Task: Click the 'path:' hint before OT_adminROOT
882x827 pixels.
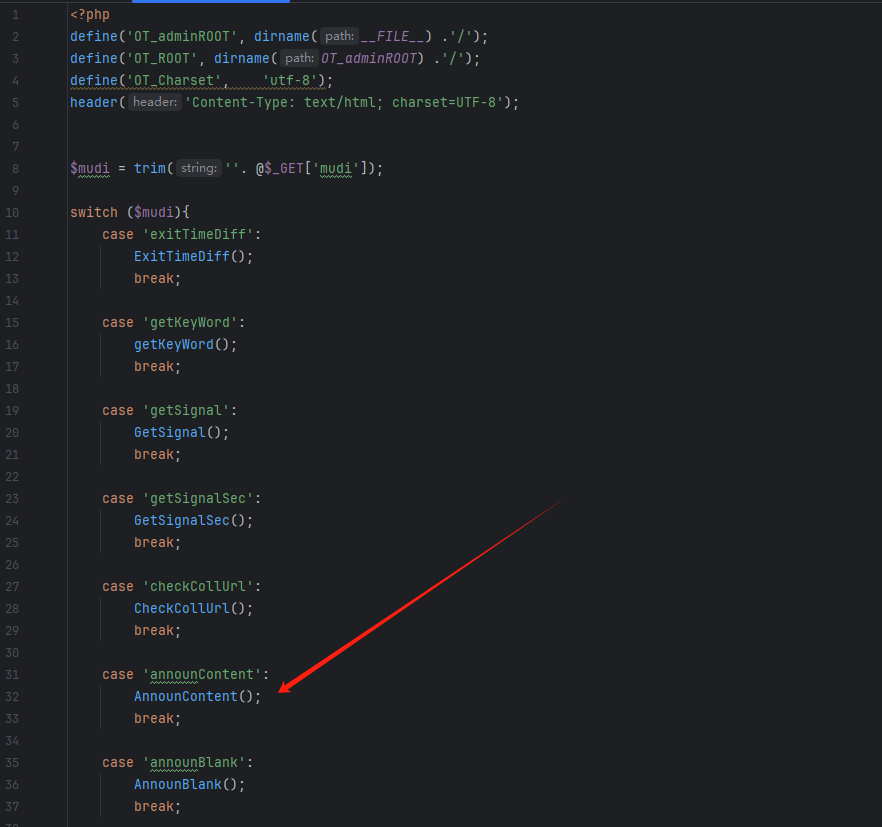Action: click(300, 59)
